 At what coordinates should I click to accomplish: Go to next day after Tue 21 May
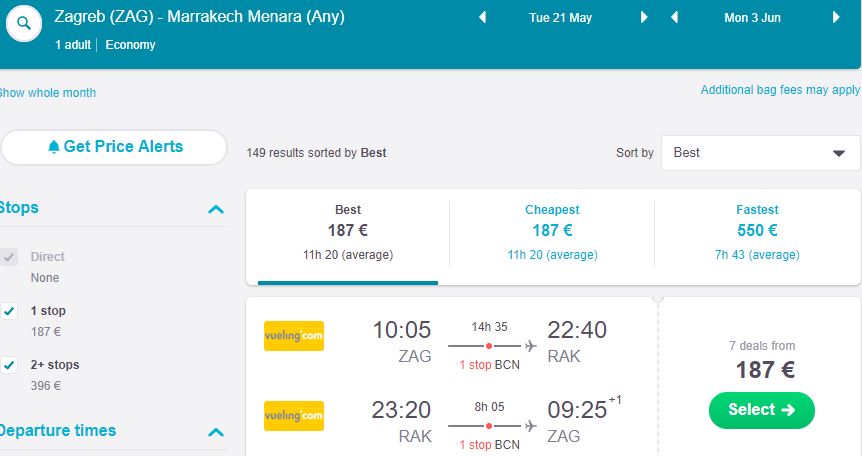644,17
